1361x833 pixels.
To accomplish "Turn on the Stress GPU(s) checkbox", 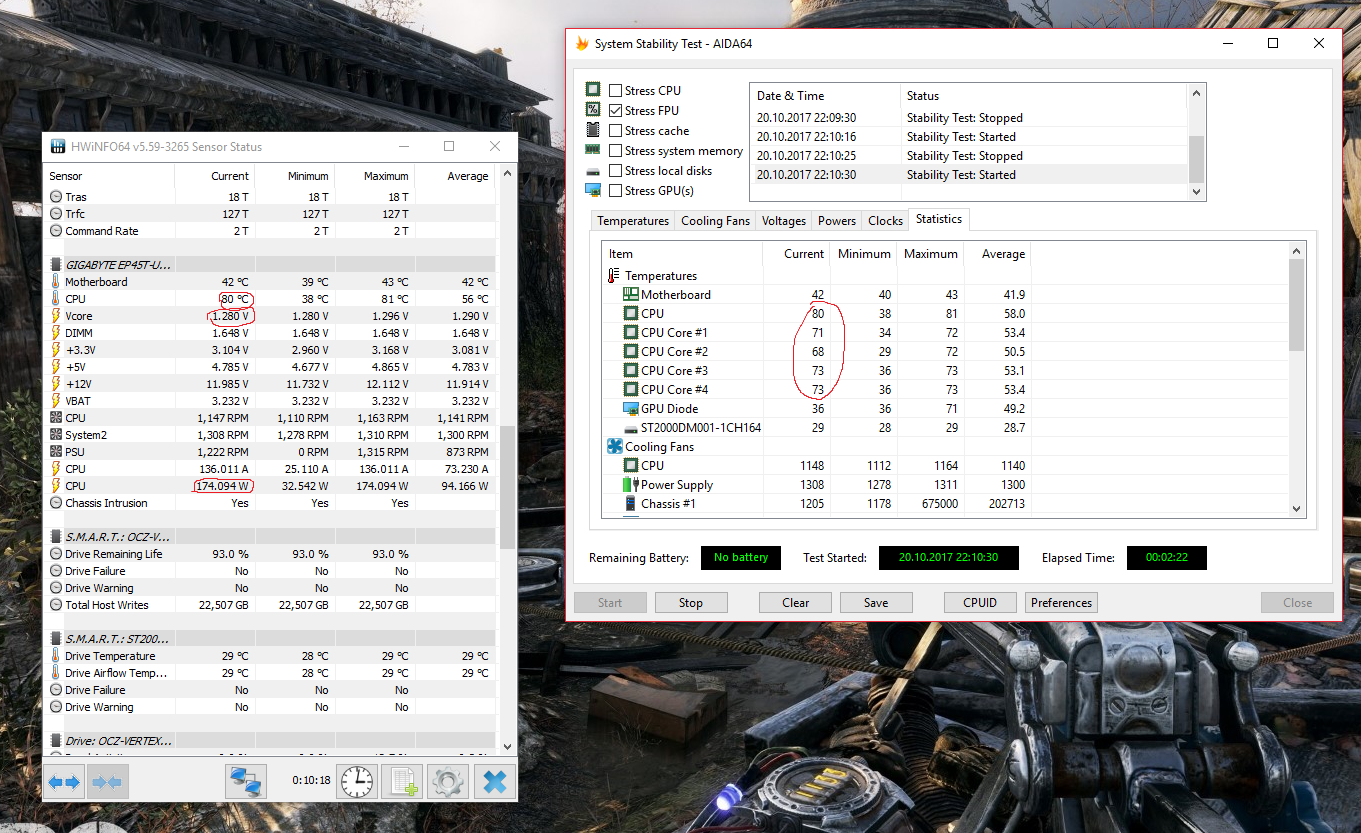I will [x=616, y=191].
